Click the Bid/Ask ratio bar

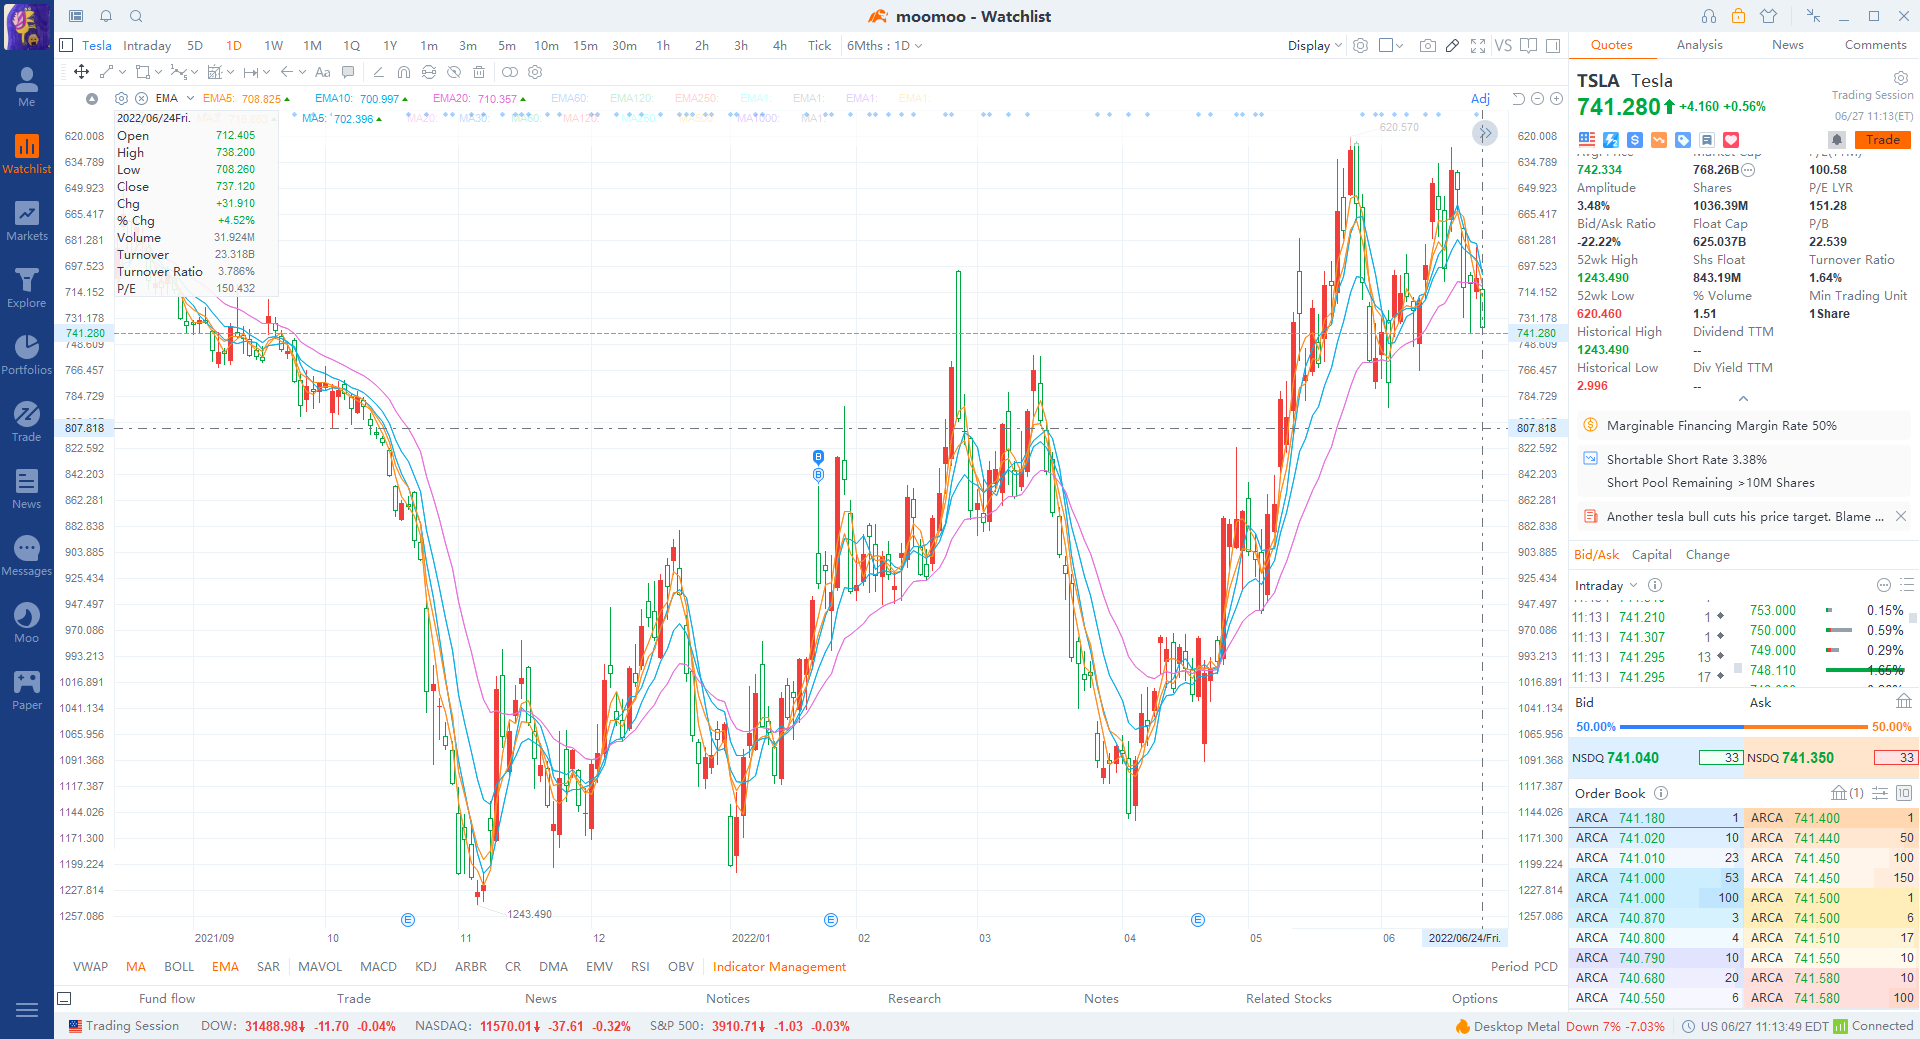tap(1743, 727)
